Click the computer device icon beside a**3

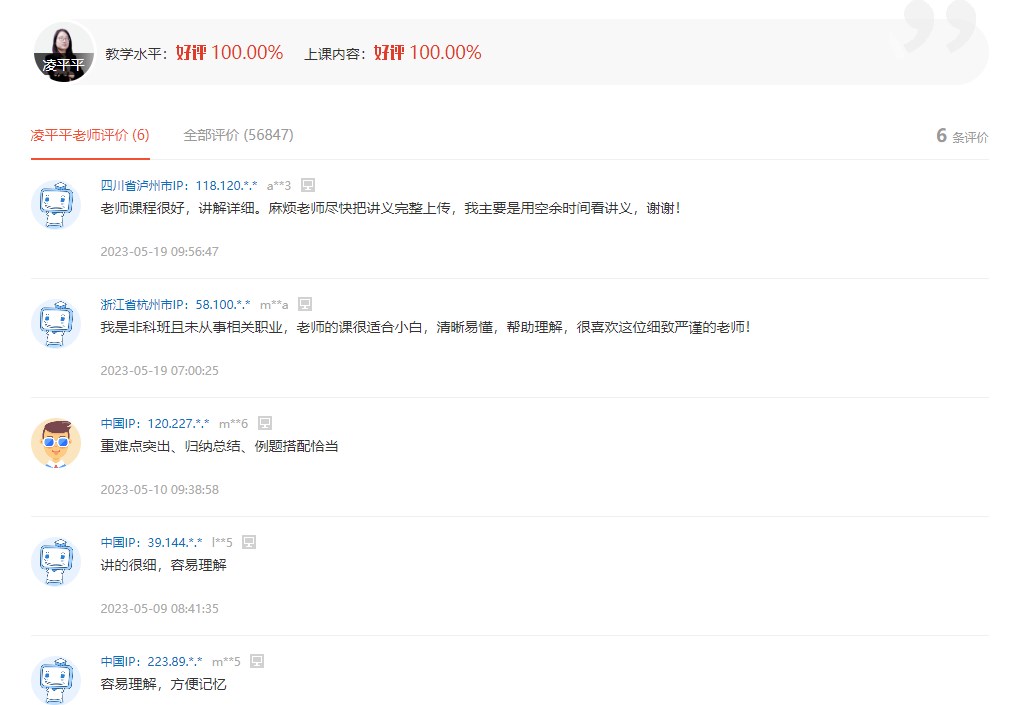coord(308,186)
